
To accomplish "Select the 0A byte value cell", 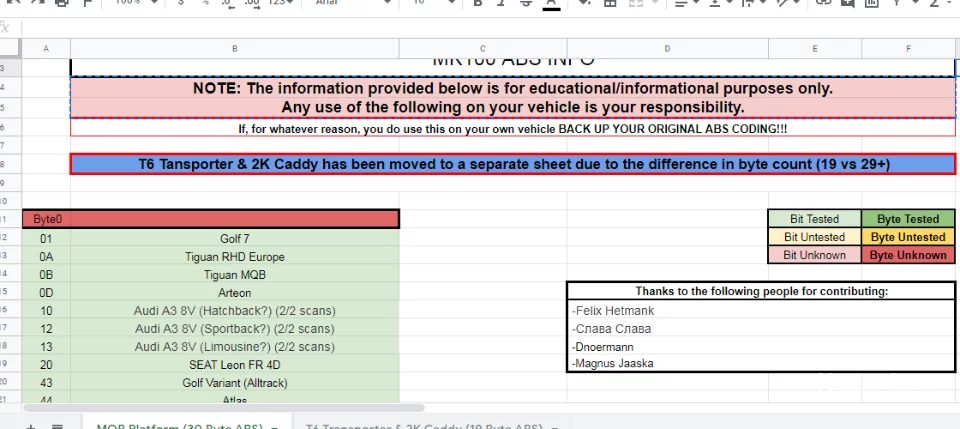I will (47, 257).
